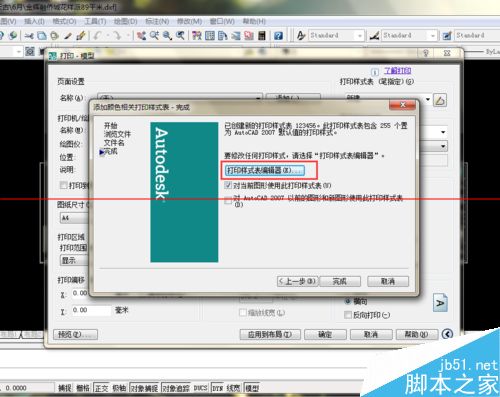Click the Text Style icon
The width and height of the screenshot is (500, 397).
click(301, 35)
